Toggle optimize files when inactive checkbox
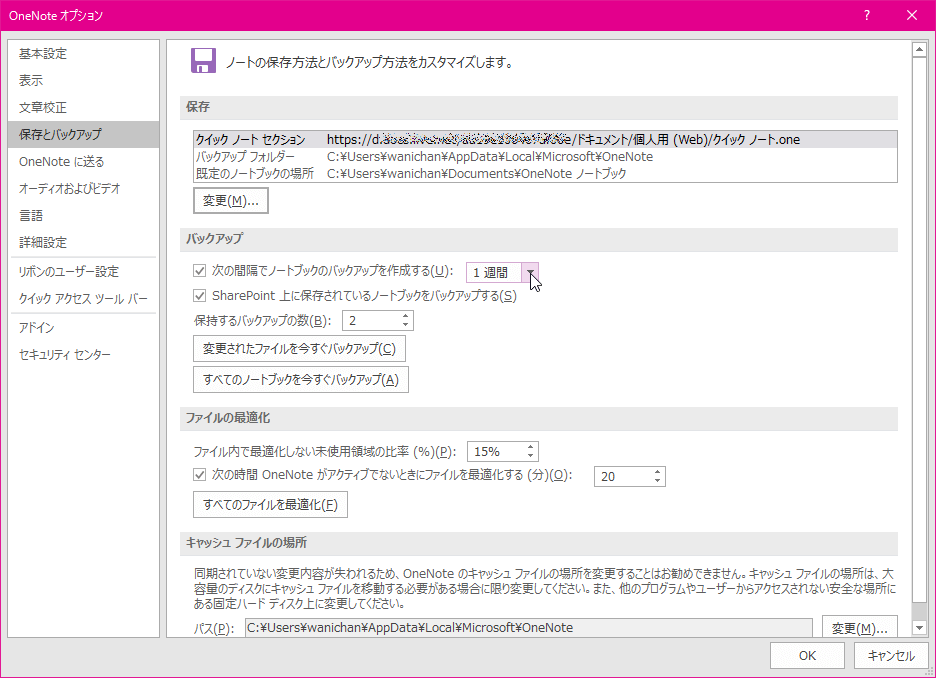Image resolution: width=936 pixels, height=678 pixels. pyautogui.click(x=199, y=474)
